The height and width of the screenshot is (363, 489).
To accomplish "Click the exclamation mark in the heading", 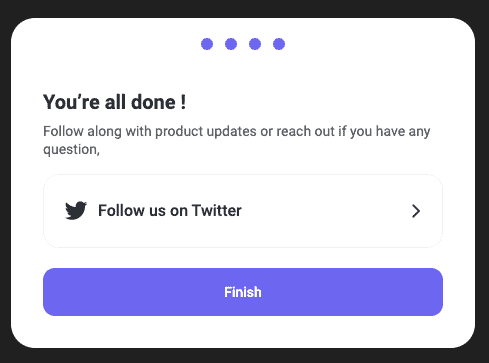I will (183, 102).
